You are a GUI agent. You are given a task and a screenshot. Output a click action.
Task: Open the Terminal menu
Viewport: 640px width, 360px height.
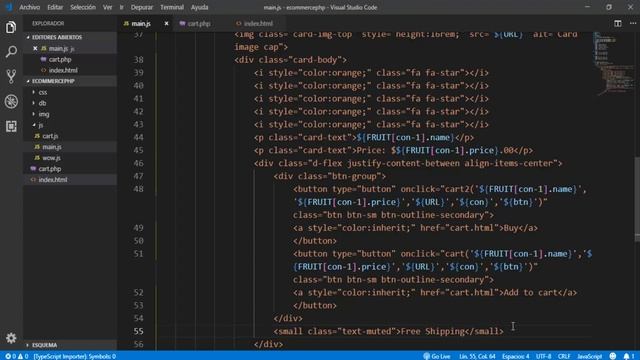[172, 7]
